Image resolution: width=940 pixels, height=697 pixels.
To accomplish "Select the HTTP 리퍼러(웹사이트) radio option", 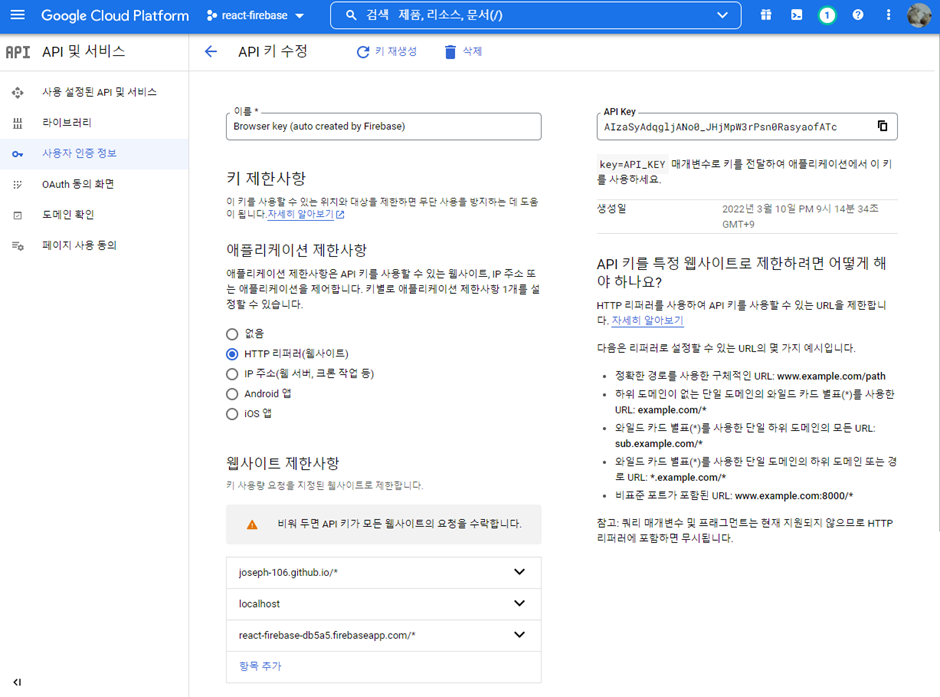I will click(232, 354).
